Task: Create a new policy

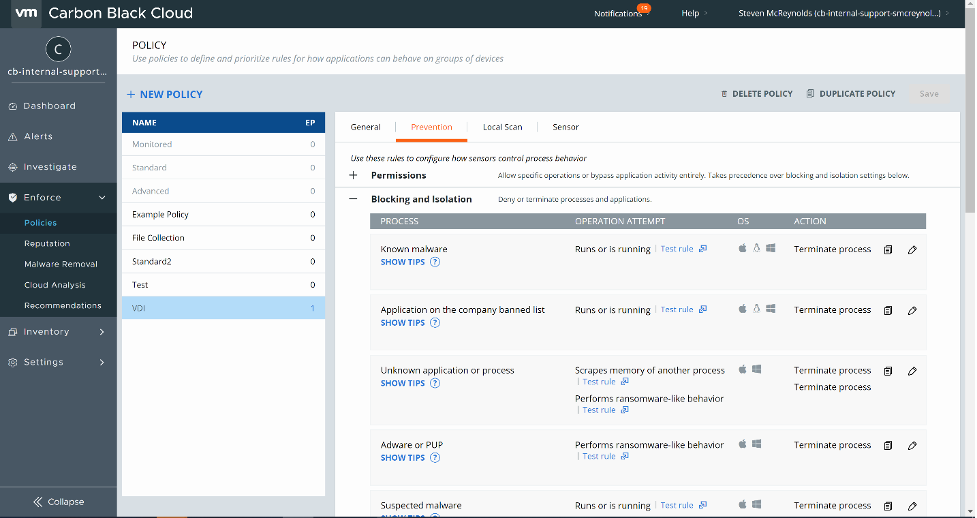Action: [x=165, y=94]
